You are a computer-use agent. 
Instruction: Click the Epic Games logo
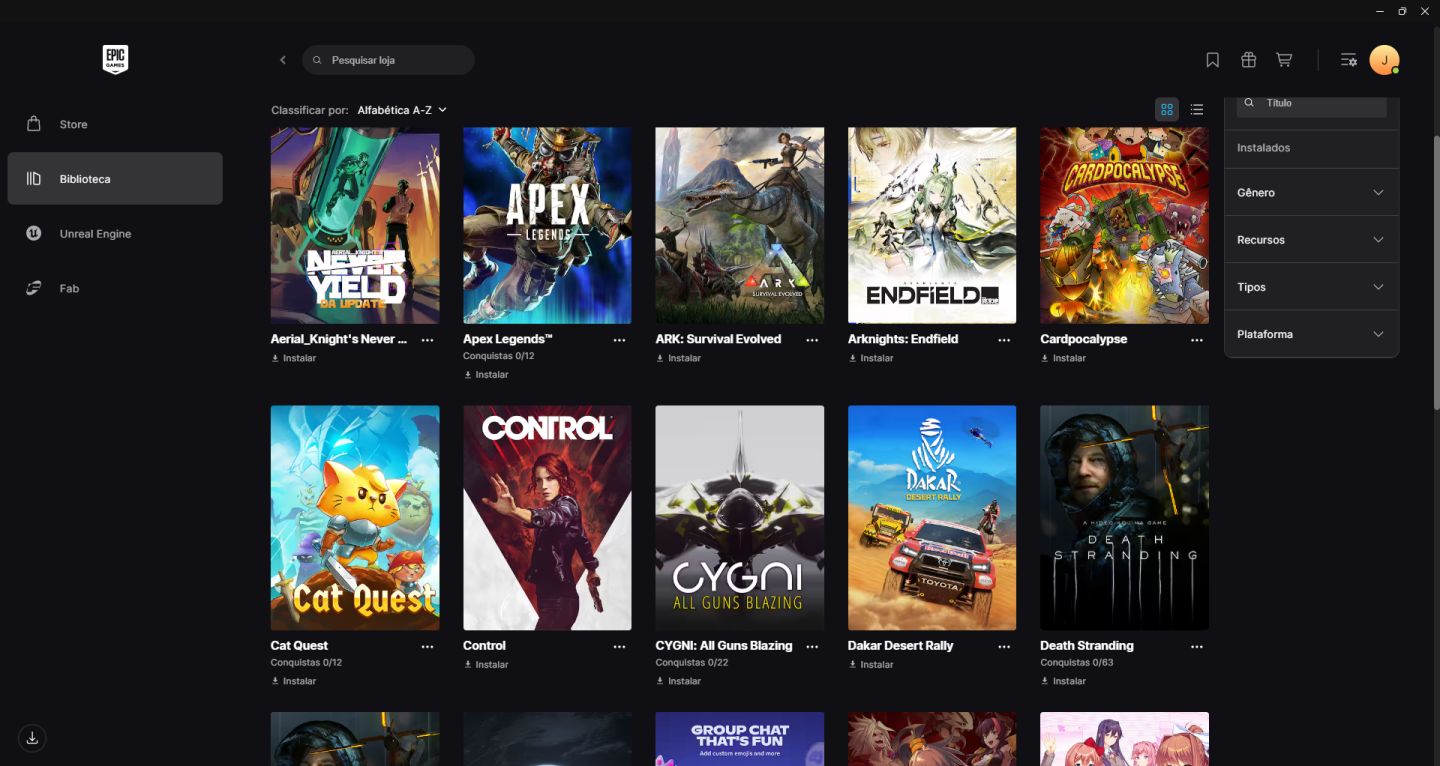(115, 60)
